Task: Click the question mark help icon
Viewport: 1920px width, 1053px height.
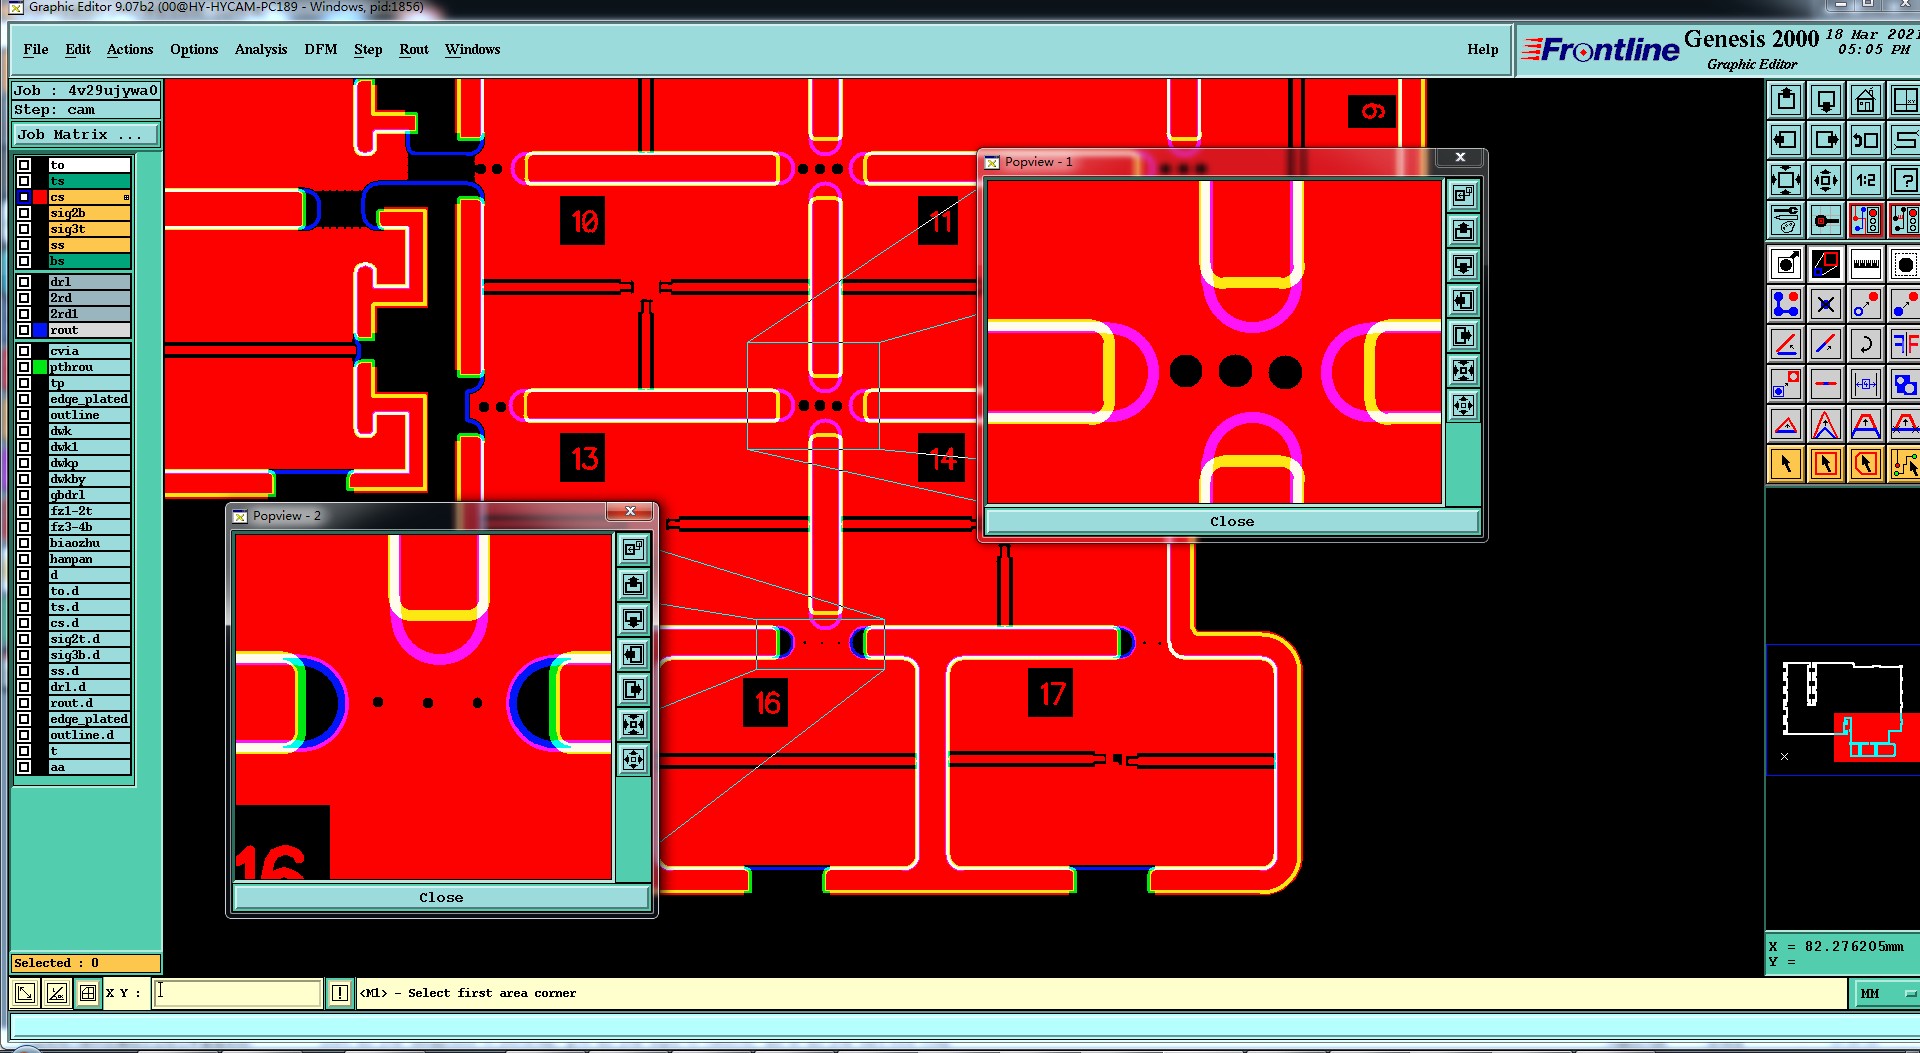Action: pos(1904,181)
